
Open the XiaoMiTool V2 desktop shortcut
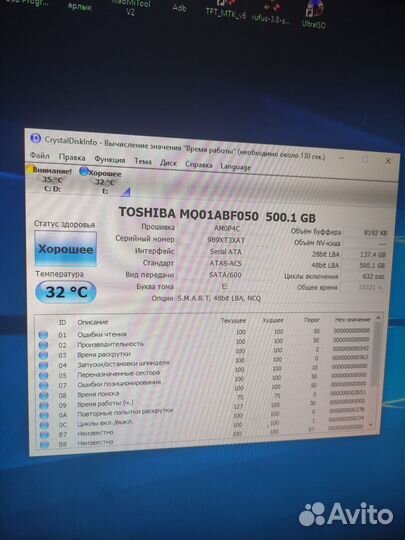(131, 7)
